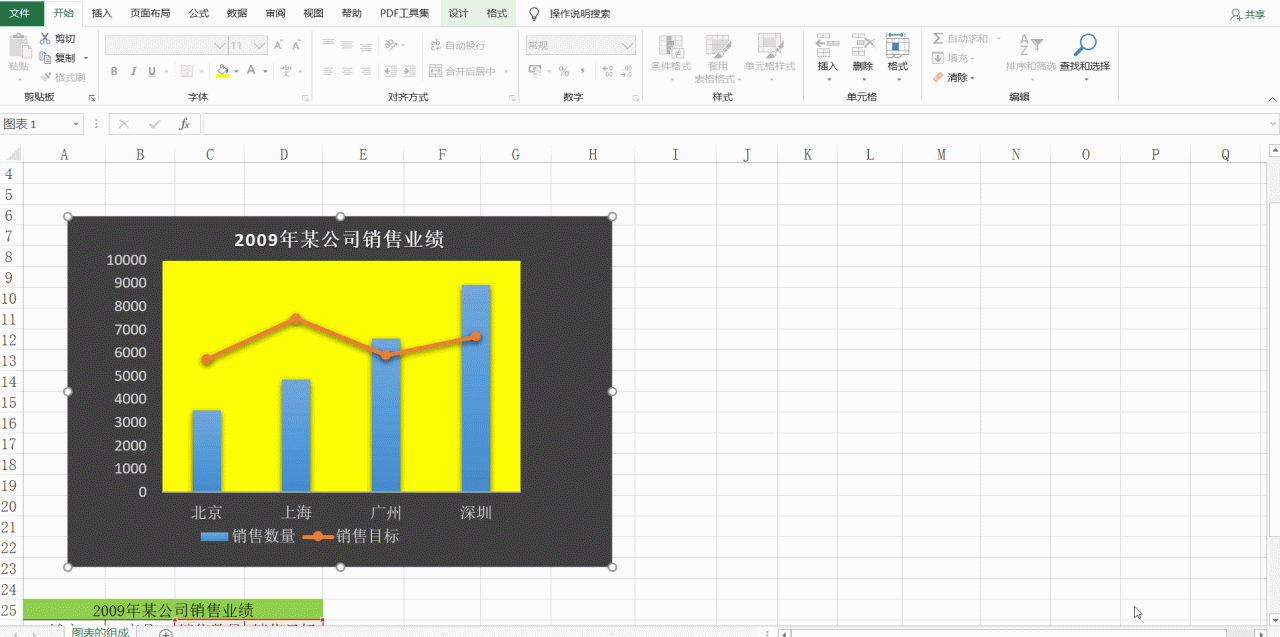
Task: Click the chart title 2009年某公司销售业绩
Action: click(339, 240)
